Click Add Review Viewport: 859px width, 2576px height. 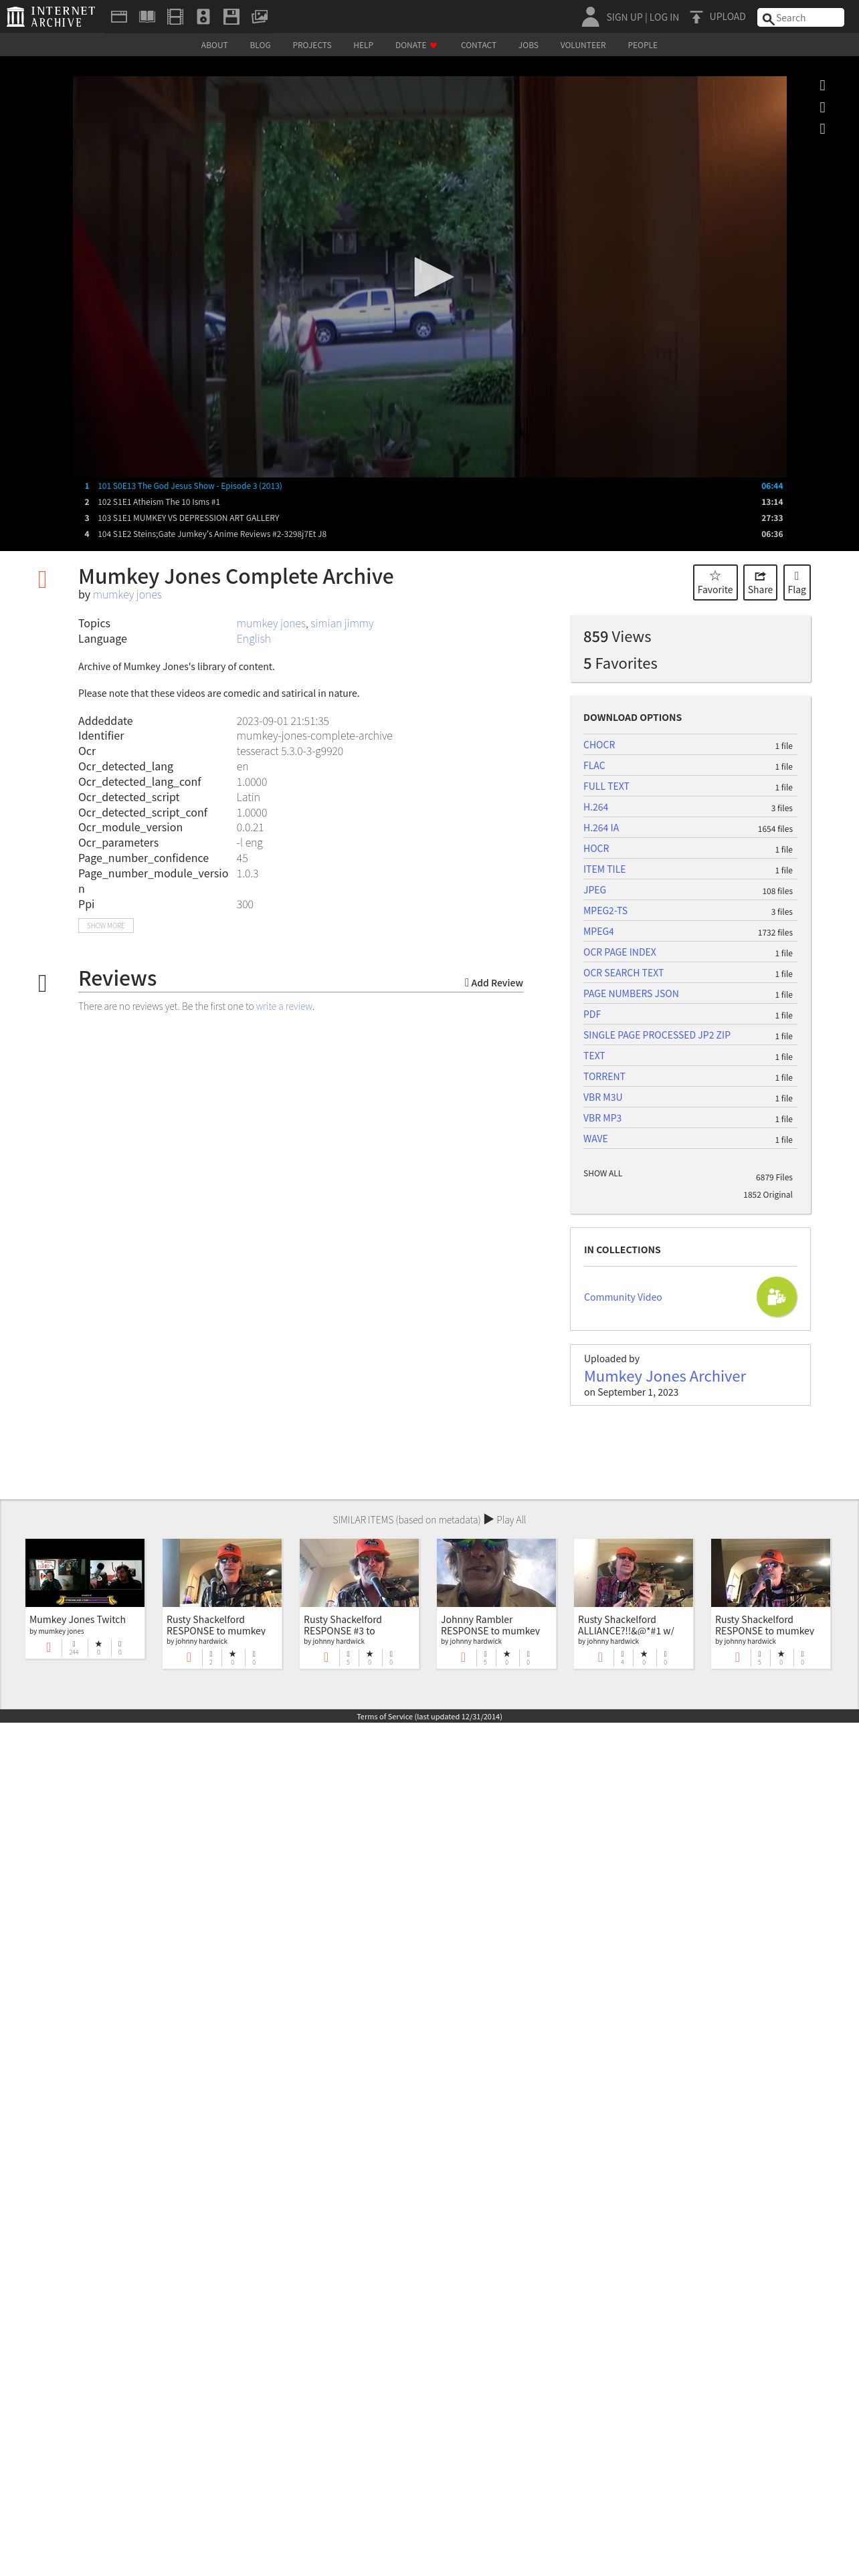coord(494,983)
